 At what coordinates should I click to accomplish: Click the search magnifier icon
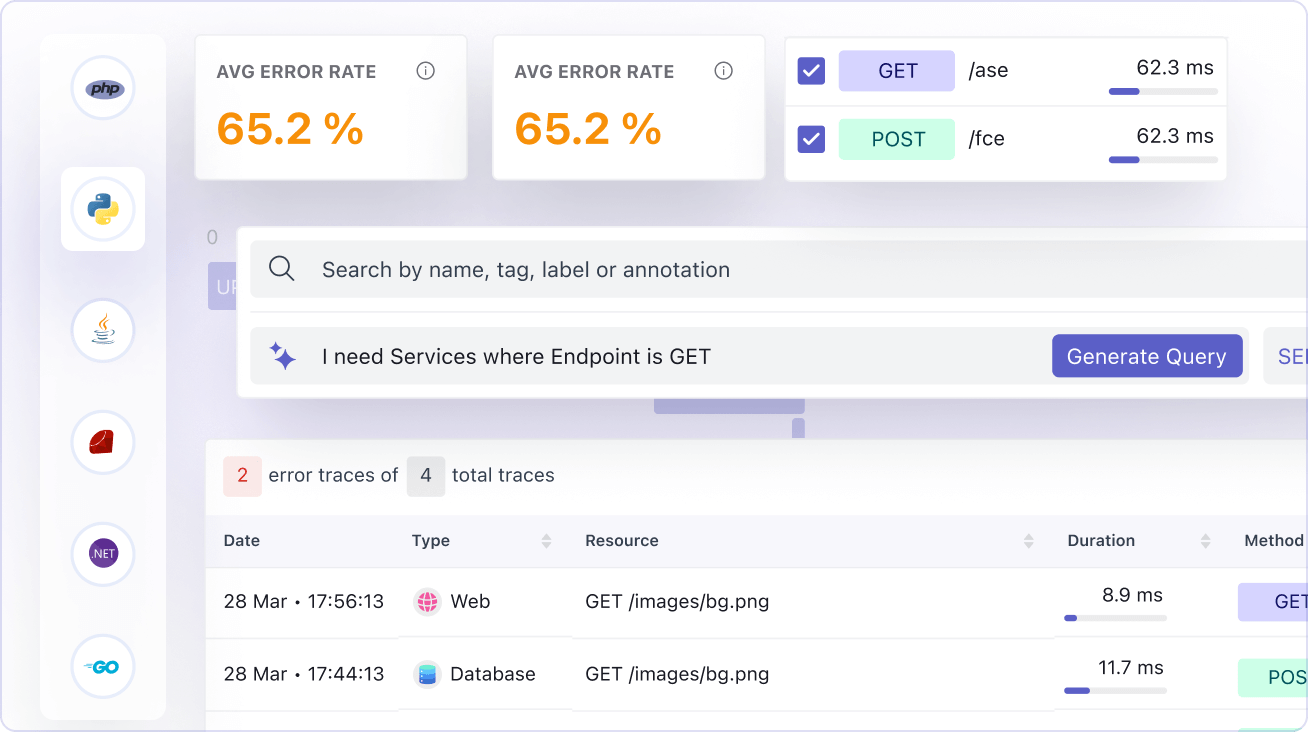click(281, 268)
